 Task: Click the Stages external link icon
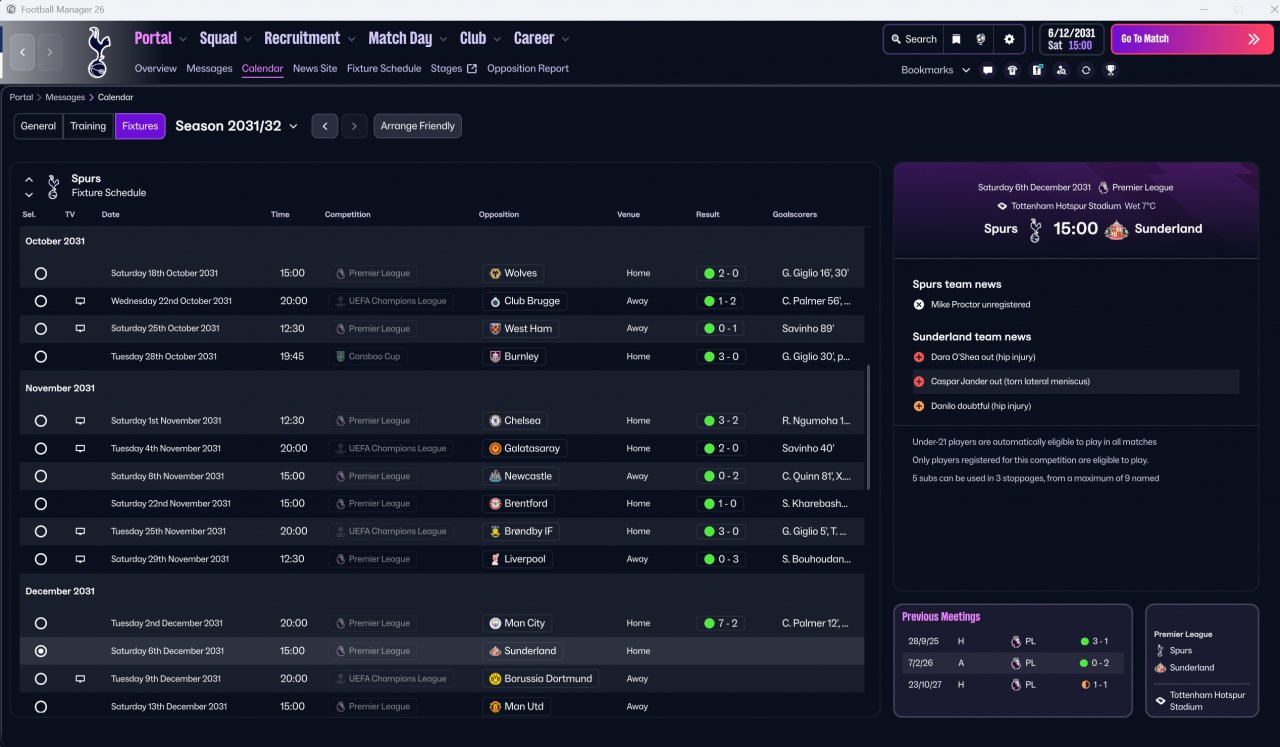[472, 69]
